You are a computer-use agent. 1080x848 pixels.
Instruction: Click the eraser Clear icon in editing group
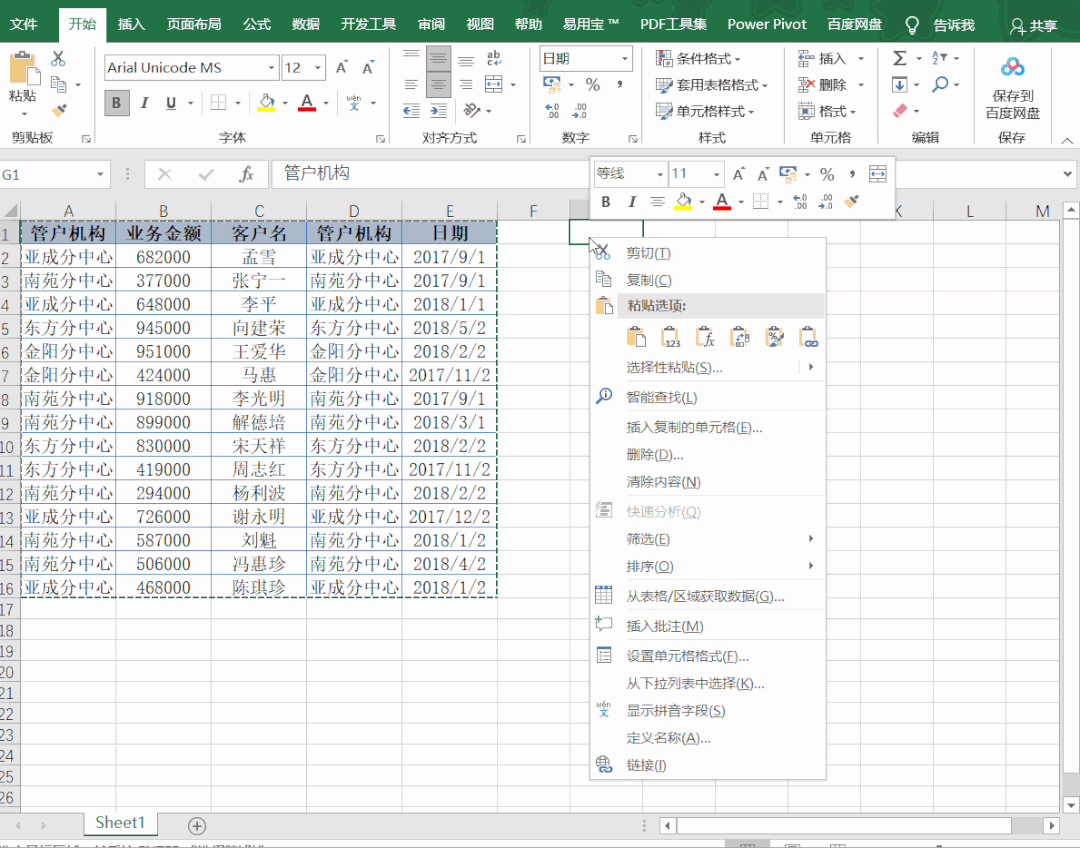(x=900, y=110)
